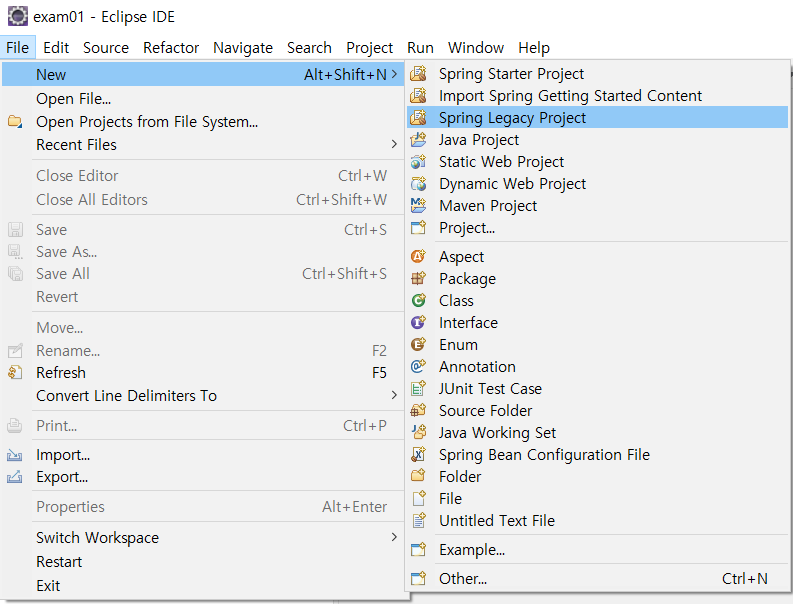Select Java Project entry
The width and height of the screenshot is (793, 604).
tap(597, 140)
